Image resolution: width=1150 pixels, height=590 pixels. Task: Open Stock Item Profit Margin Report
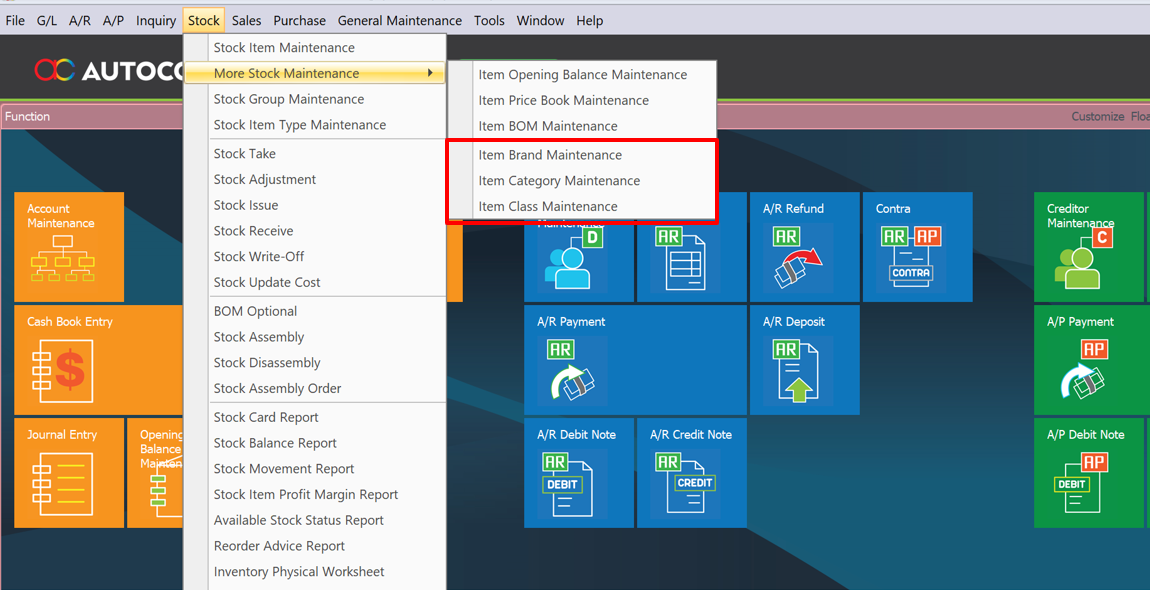(x=315, y=494)
